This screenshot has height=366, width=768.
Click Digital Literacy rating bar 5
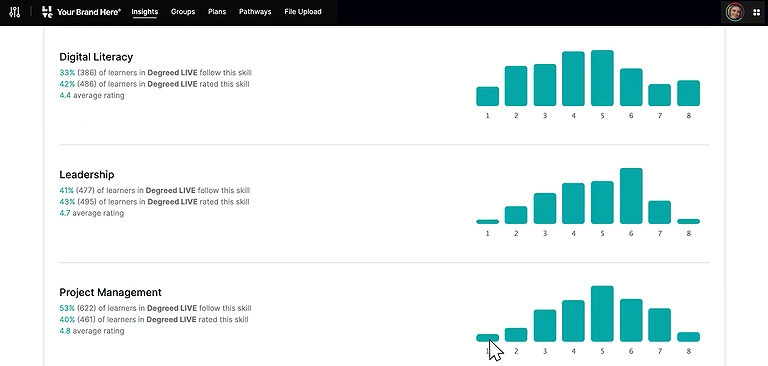click(602, 78)
